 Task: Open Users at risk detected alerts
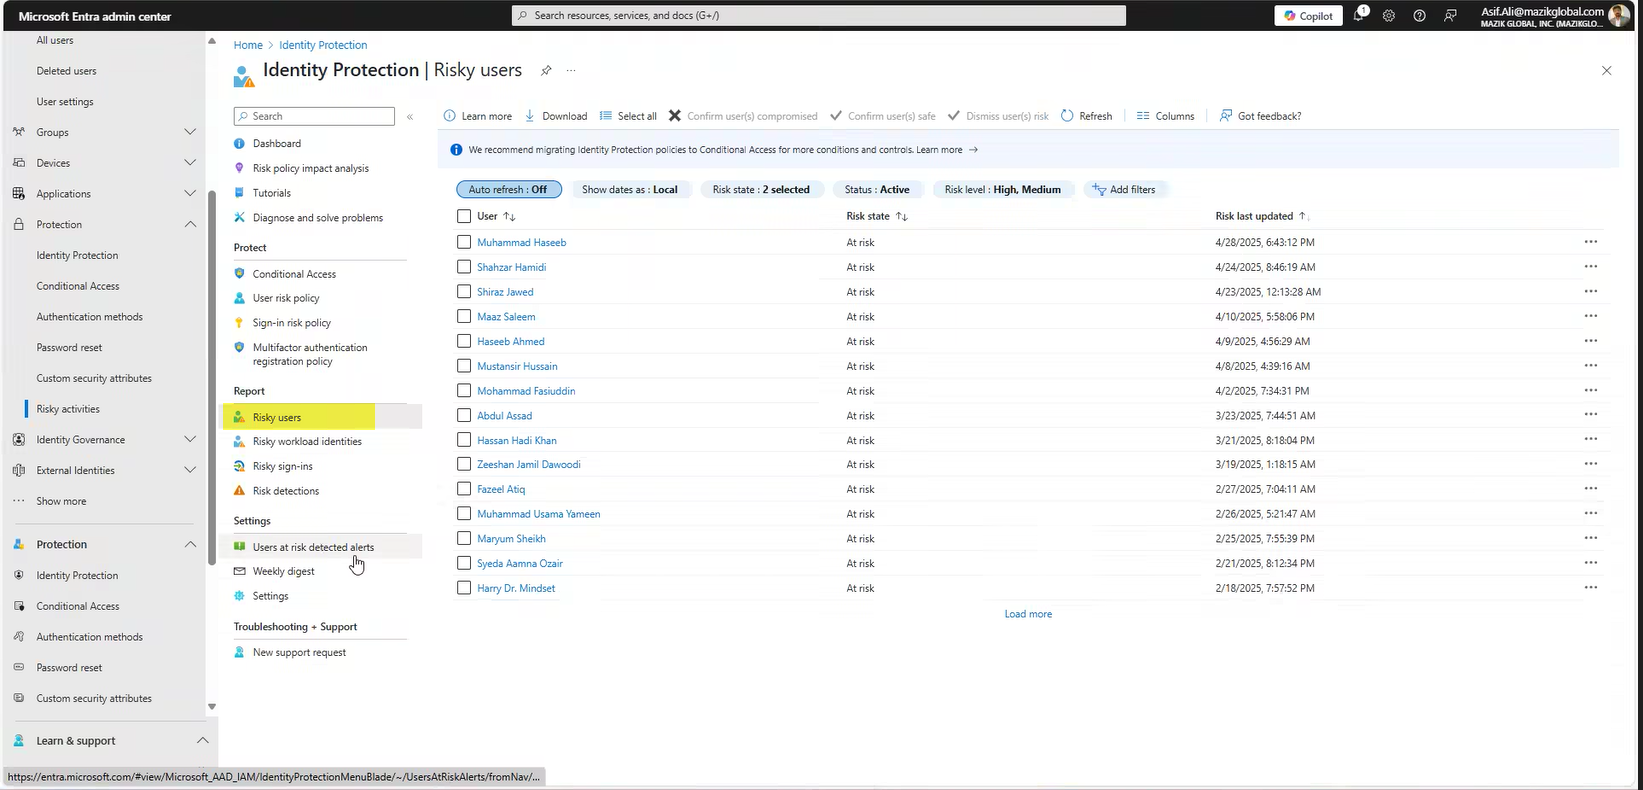312,547
